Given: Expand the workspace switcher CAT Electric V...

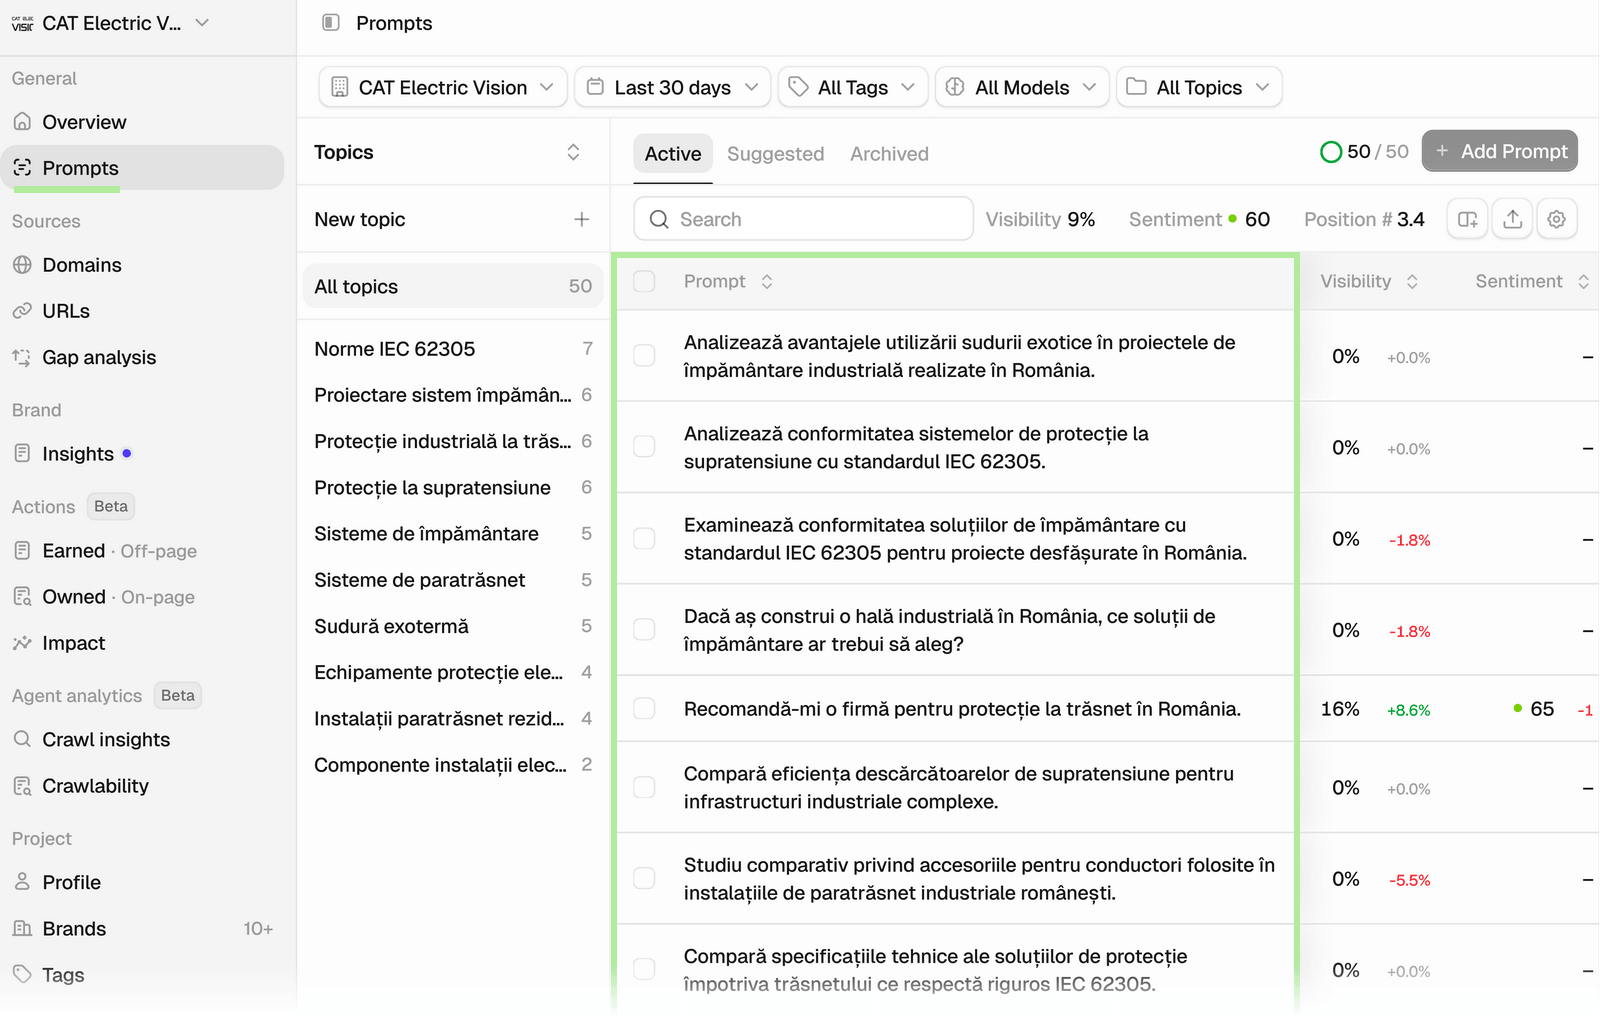Looking at the screenshot, I should [111, 23].
